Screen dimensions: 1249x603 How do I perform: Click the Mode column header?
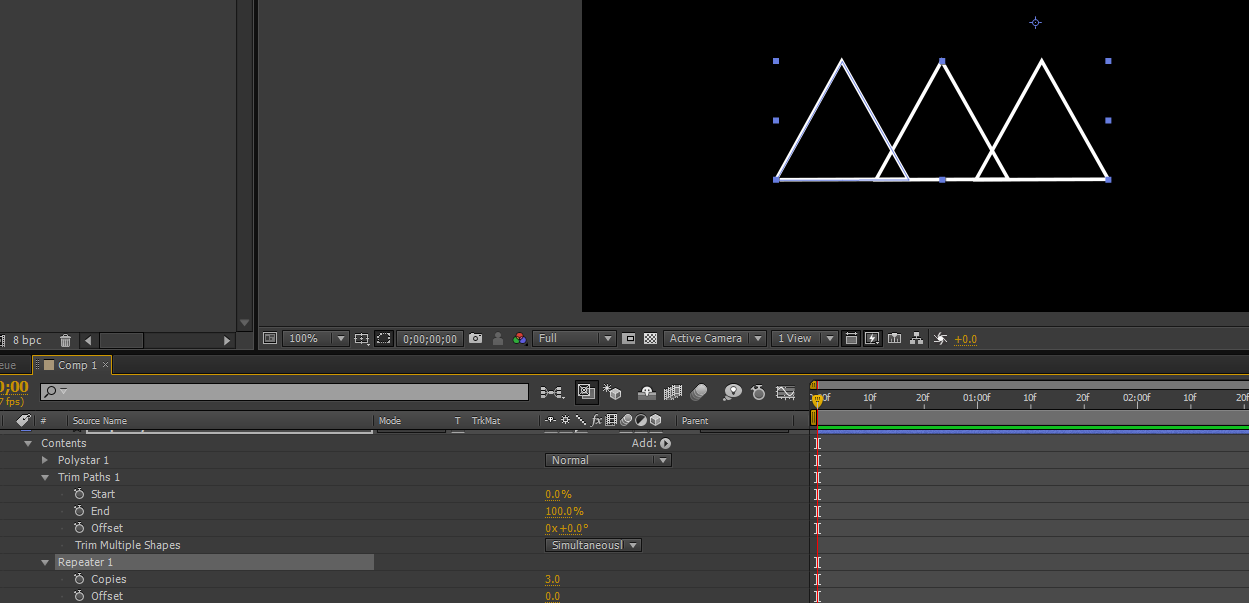tap(390, 421)
